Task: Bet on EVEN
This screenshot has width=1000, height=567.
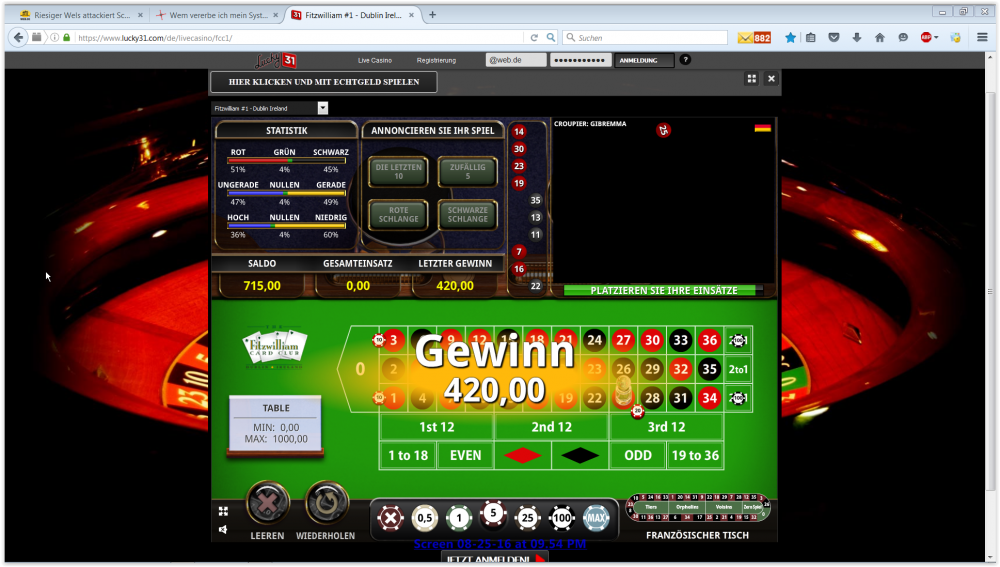Action: pos(466,455)
